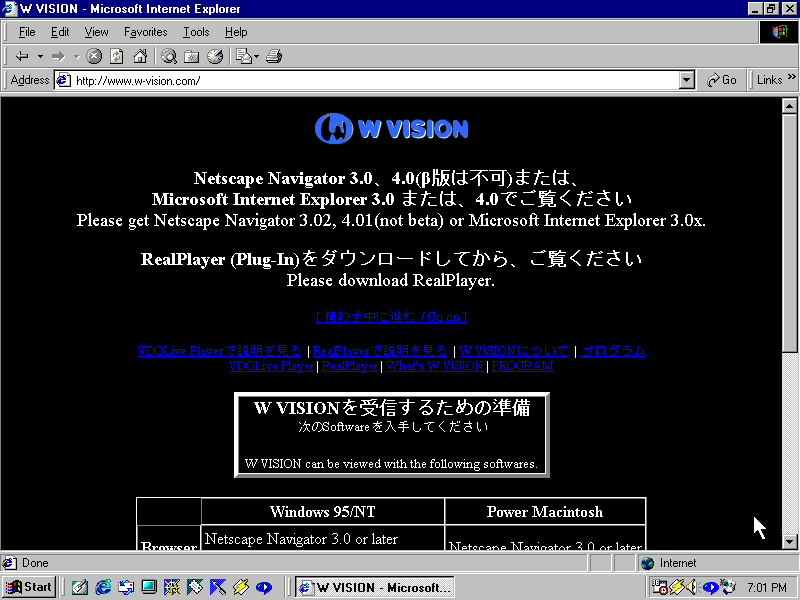Click the page icon beside the URL
Viewport: 800px width, 600px height.
point(63,80)
